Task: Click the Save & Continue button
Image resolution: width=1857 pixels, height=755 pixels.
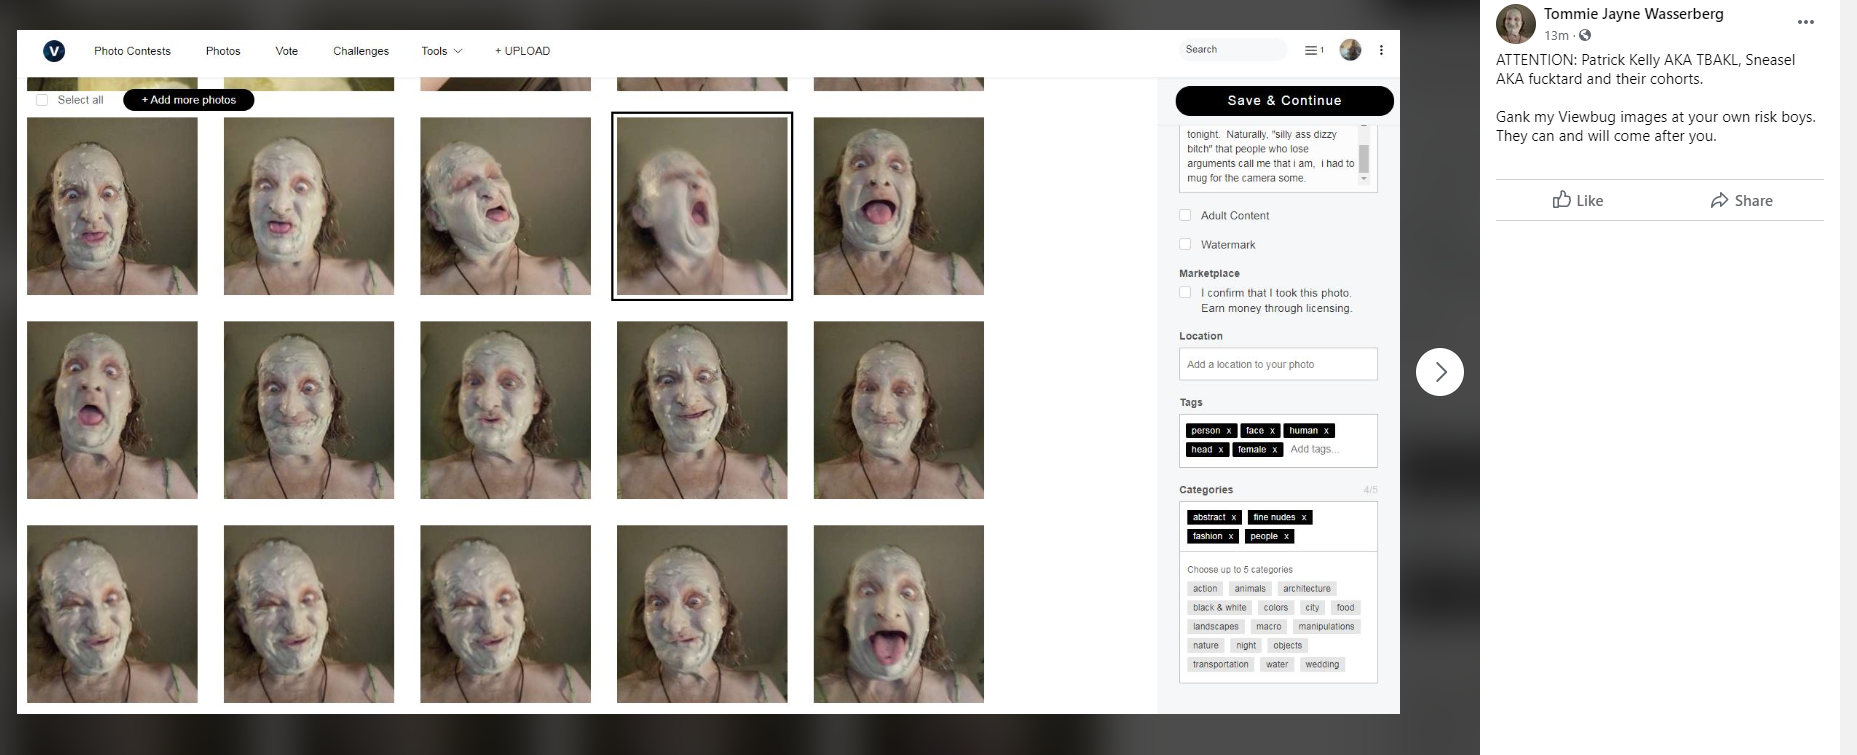Action: [1284, 100]
